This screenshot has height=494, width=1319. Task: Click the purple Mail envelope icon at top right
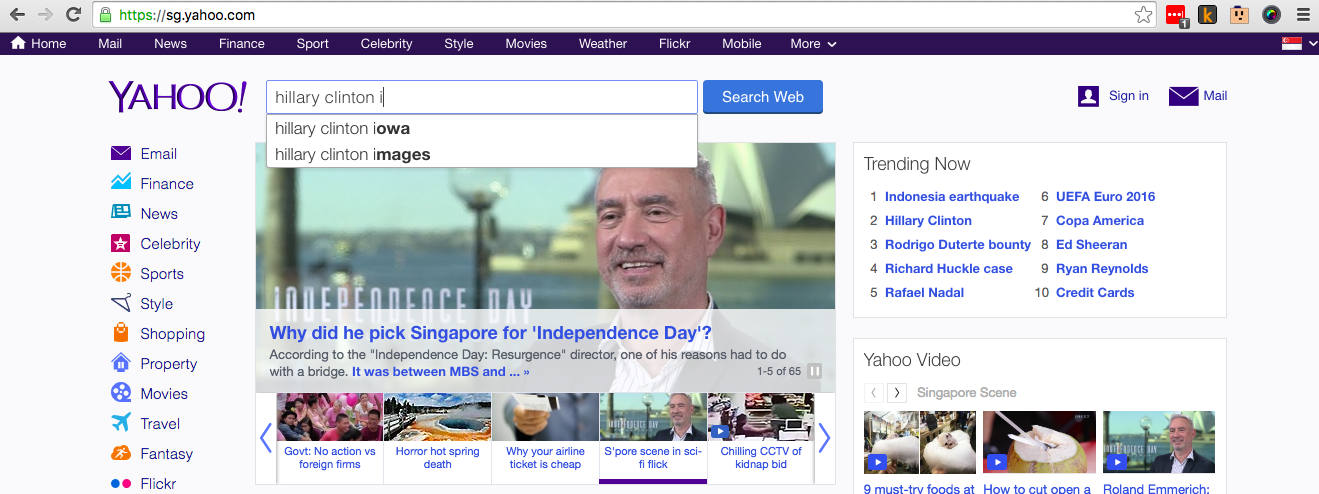(x=1183, y=96)
